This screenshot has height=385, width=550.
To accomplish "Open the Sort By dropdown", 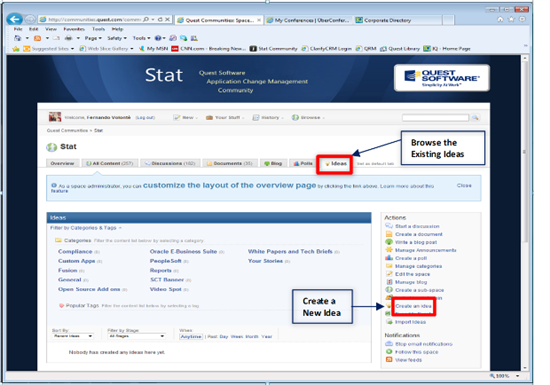I will (73, 336).
